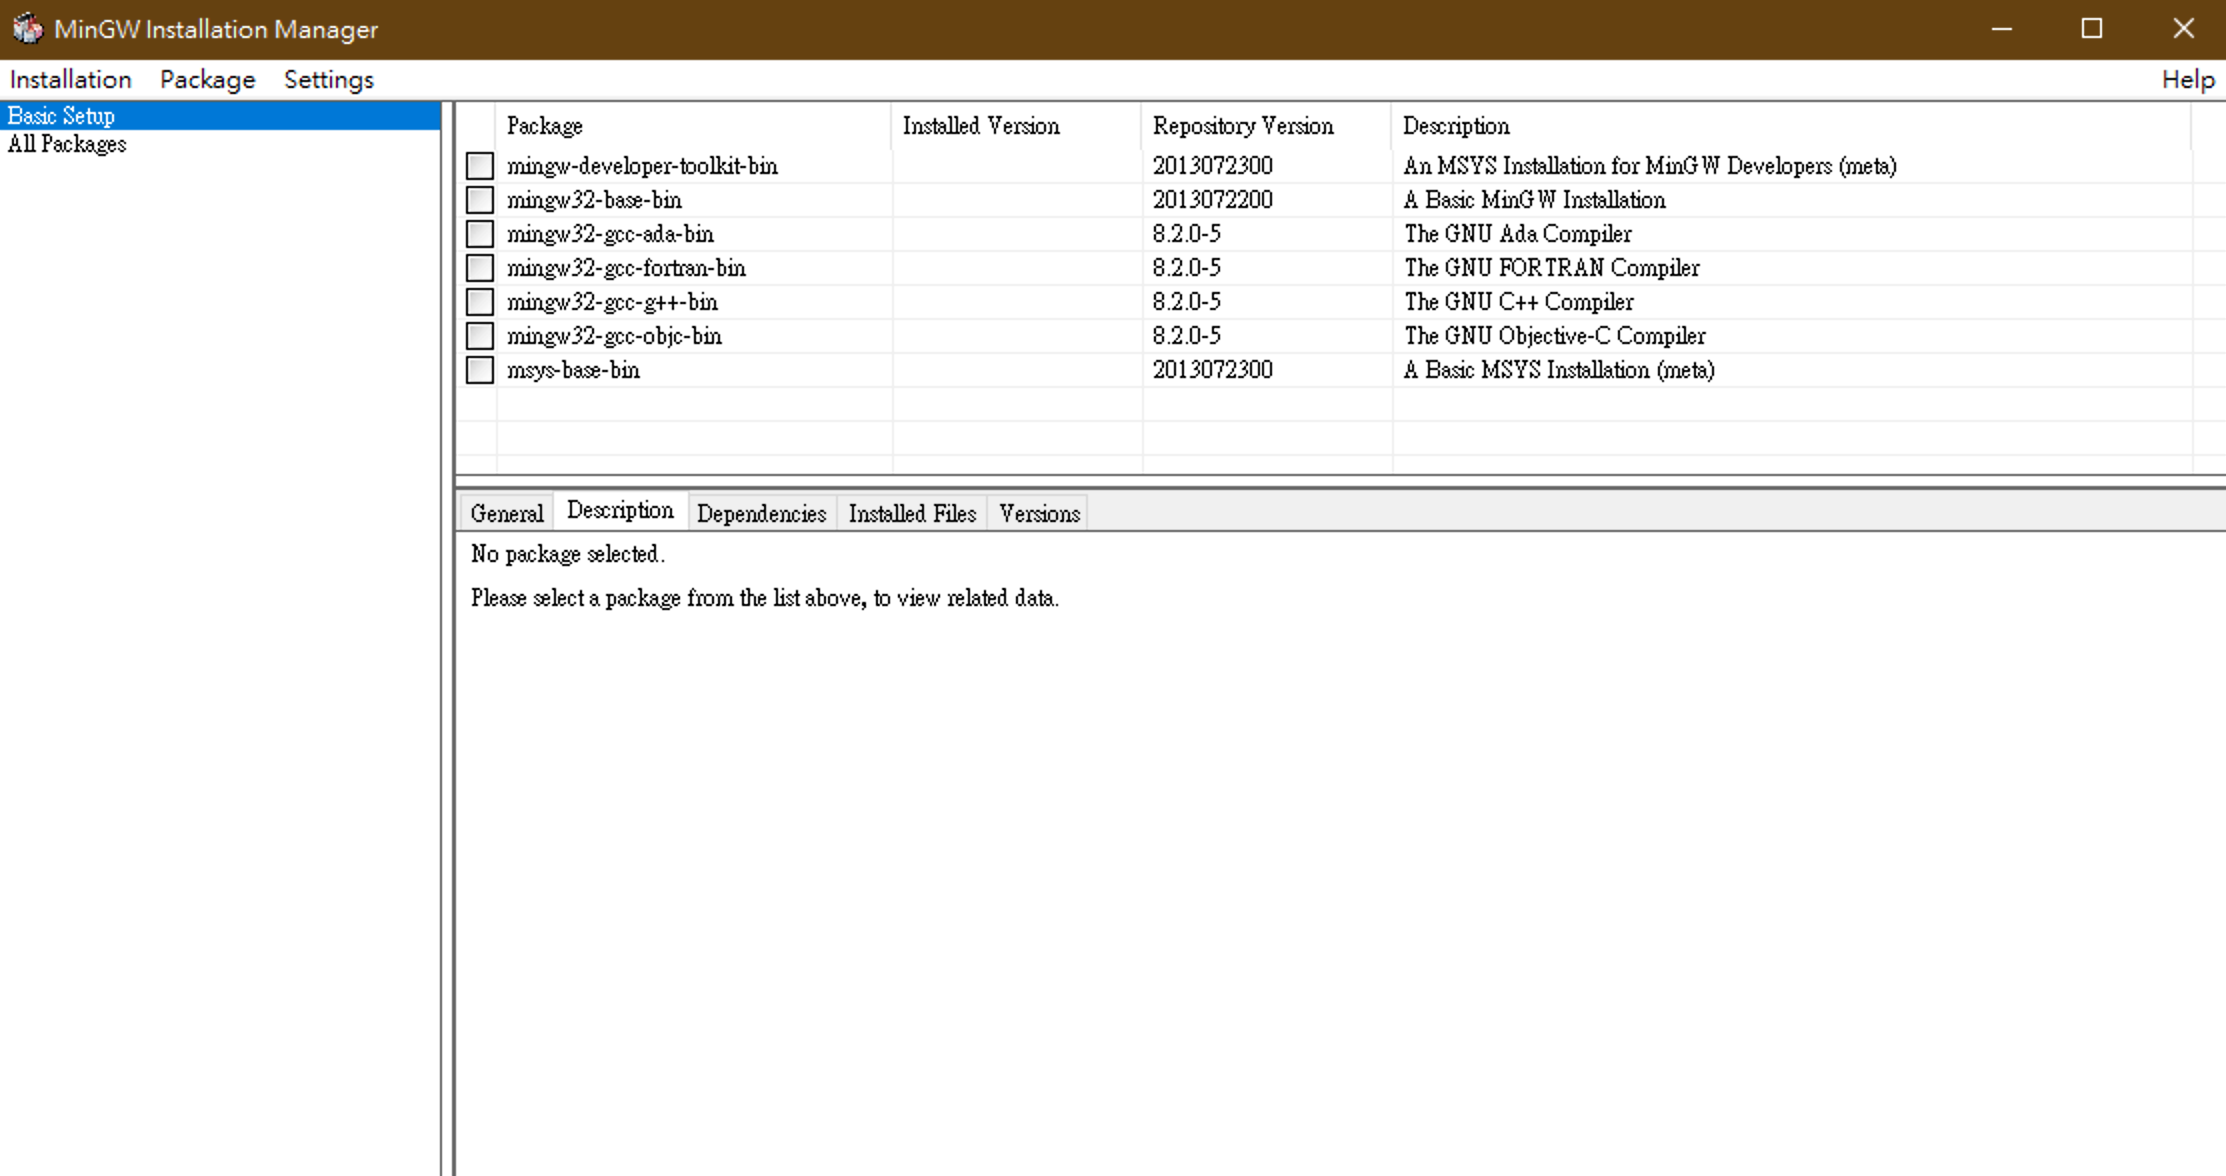Open the Help menu
The width and height of the screenshot is (2226, 1176).
tap(2187, 80)
